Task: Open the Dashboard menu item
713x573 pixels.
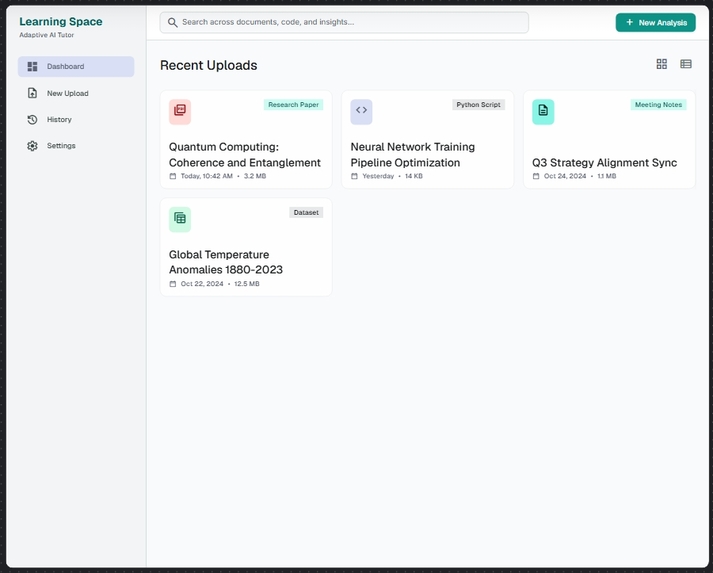Action: coord(76,66)
